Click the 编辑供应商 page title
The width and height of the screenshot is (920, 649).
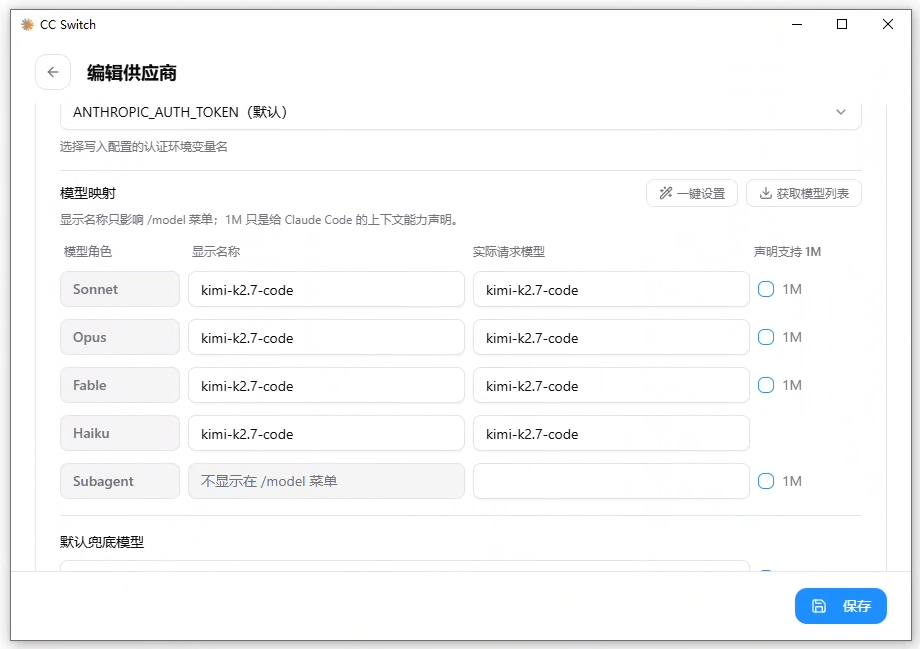132,73
